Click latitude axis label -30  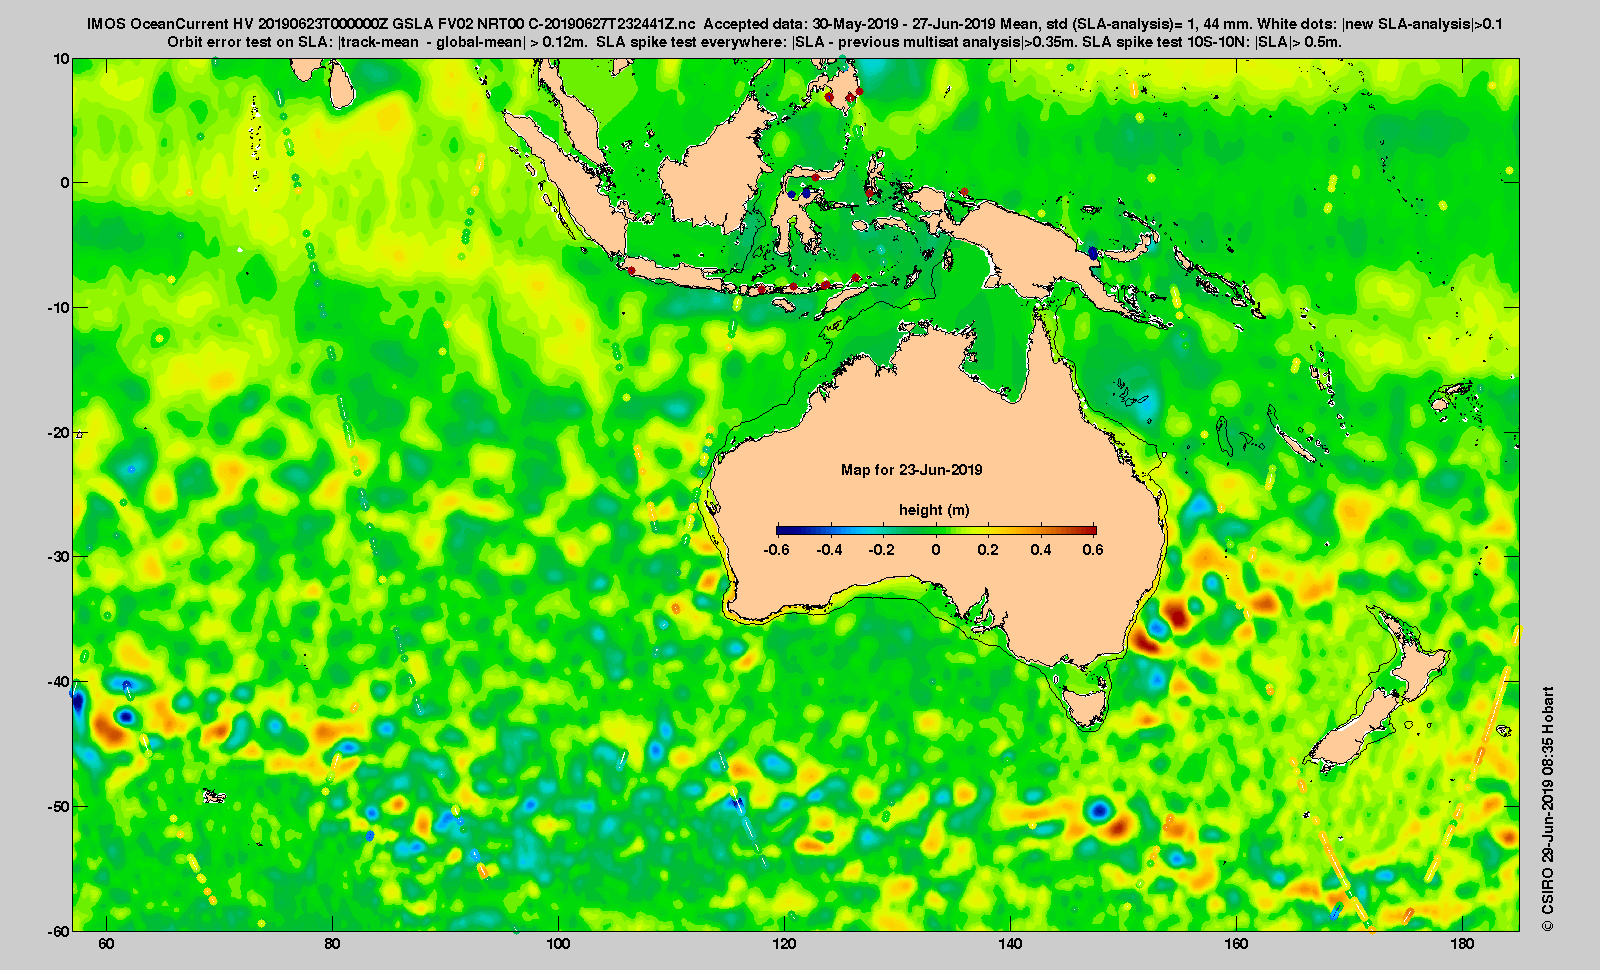click(59, 557)
